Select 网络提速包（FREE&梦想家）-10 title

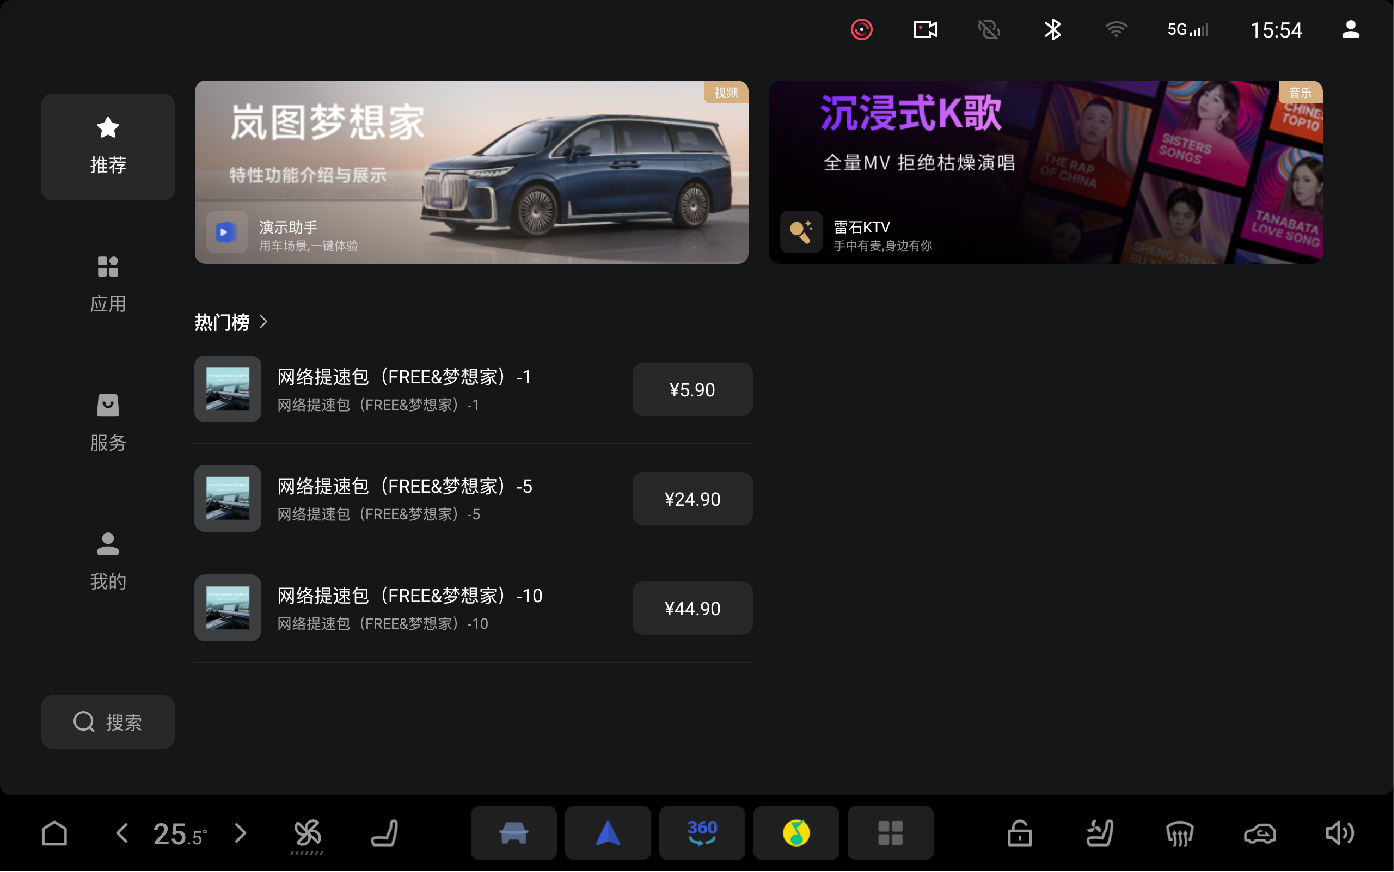(x=410, y=596)
